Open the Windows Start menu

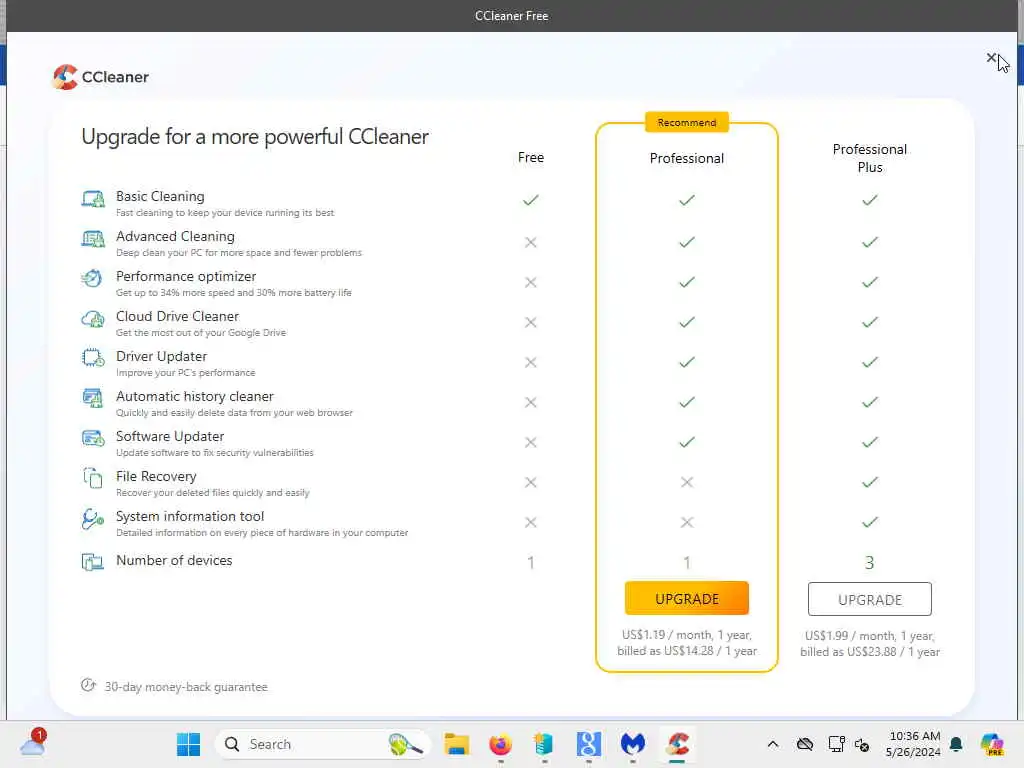coord(188,744)
